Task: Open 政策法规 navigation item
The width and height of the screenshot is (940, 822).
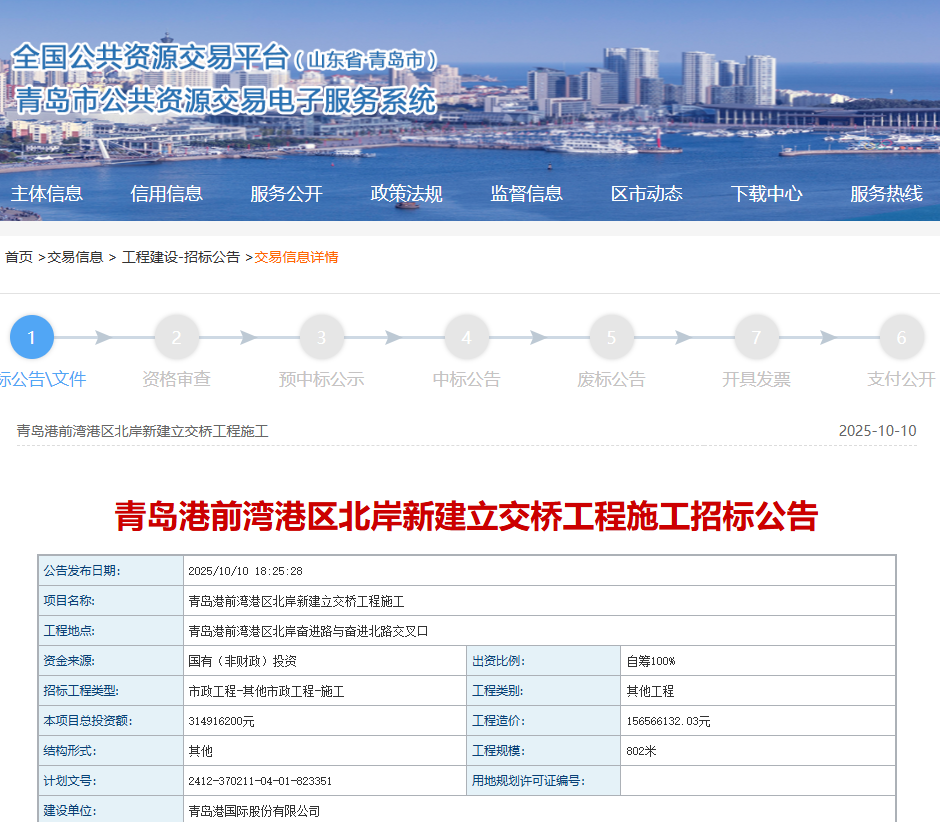Action: coord(407,194)
